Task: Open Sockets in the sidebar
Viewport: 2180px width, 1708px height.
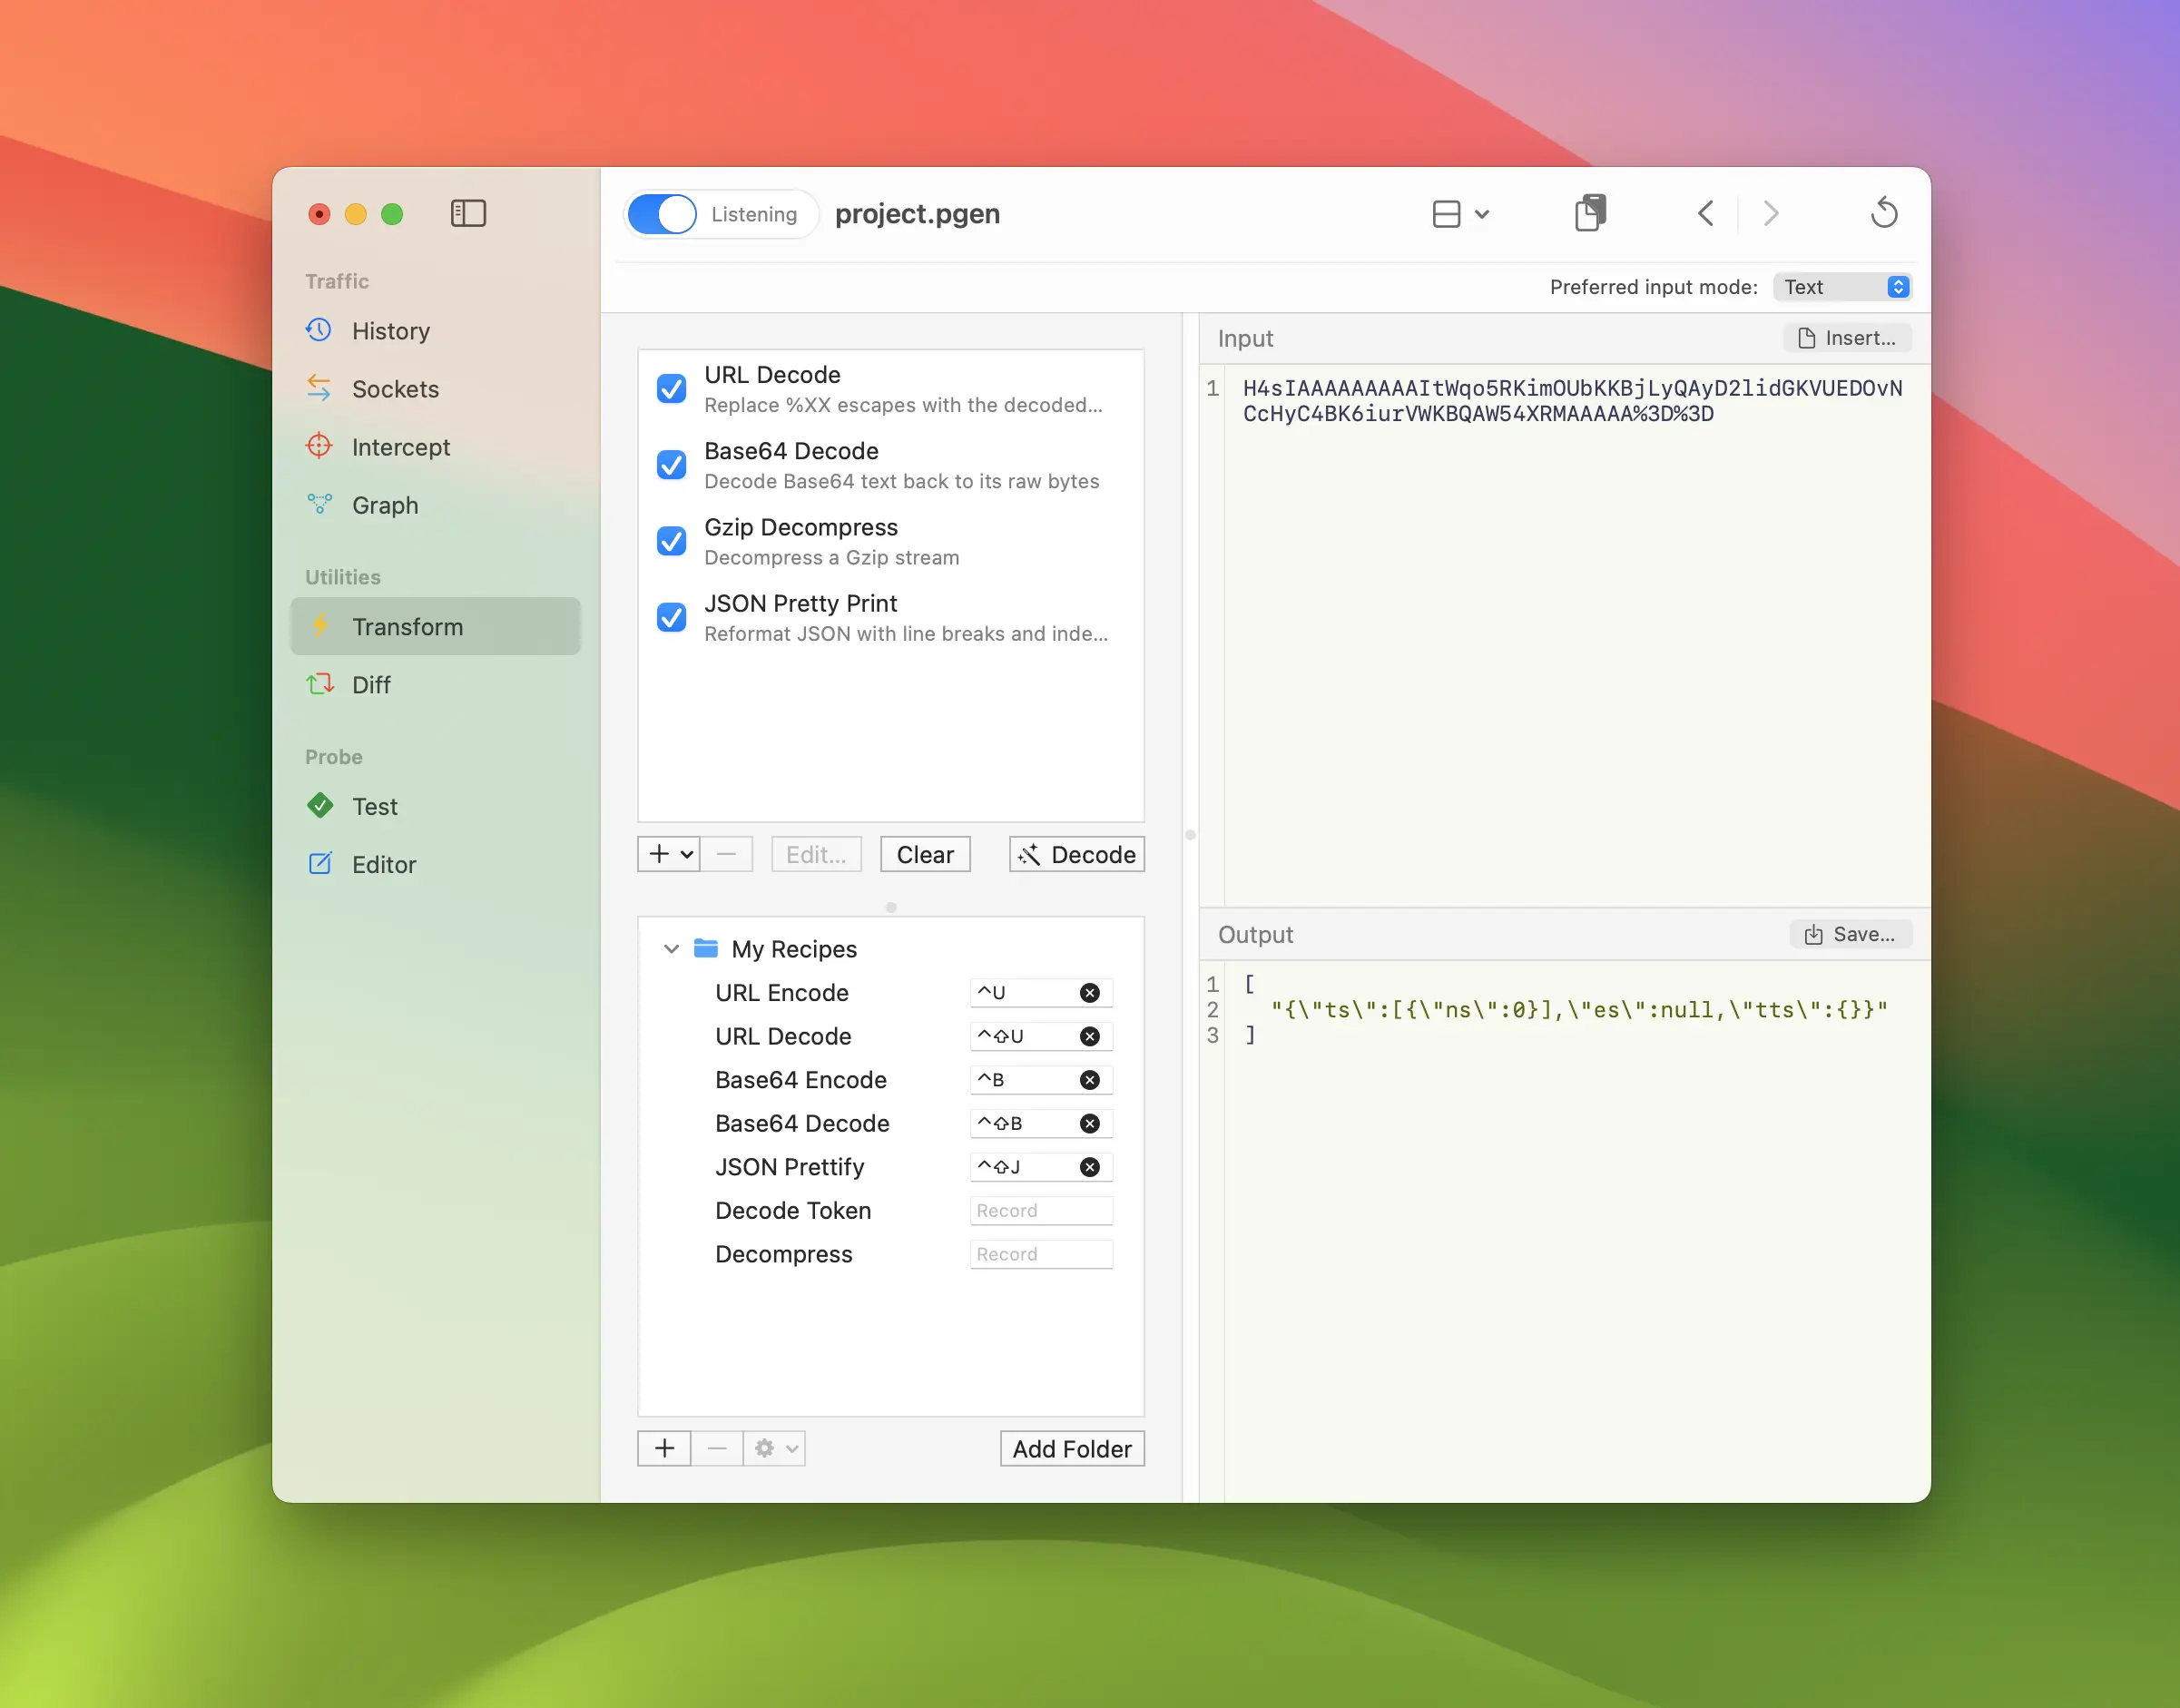Action: tap(436, 388)
